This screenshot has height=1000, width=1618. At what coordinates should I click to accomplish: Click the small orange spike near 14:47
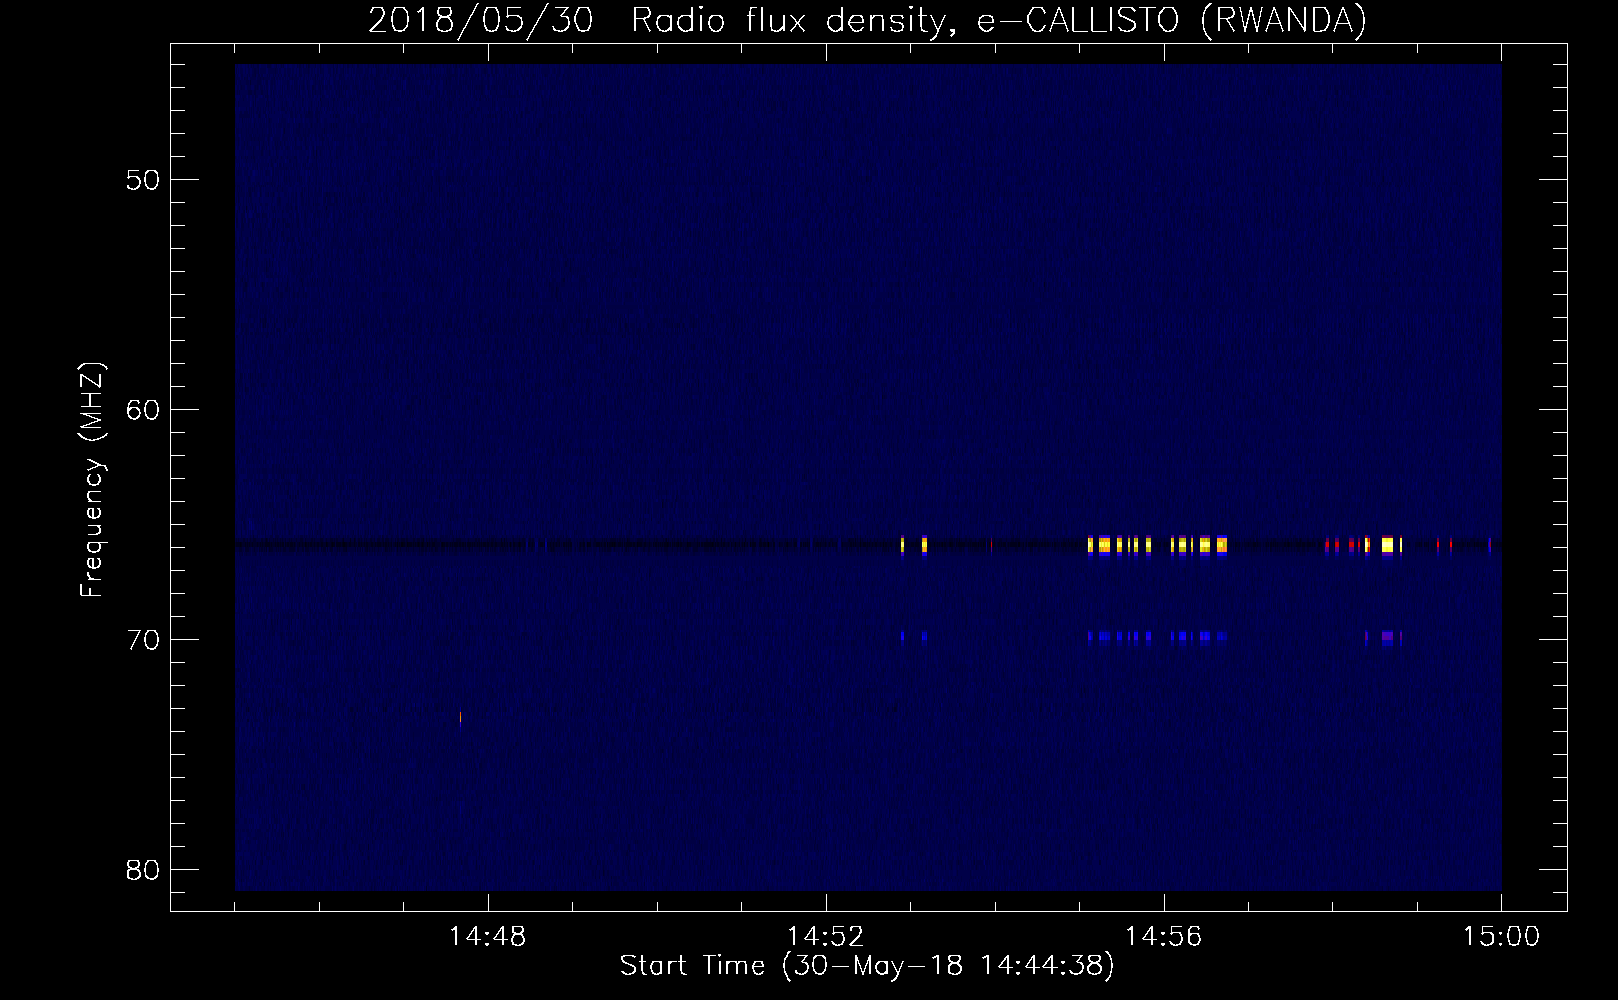[460, 717]
